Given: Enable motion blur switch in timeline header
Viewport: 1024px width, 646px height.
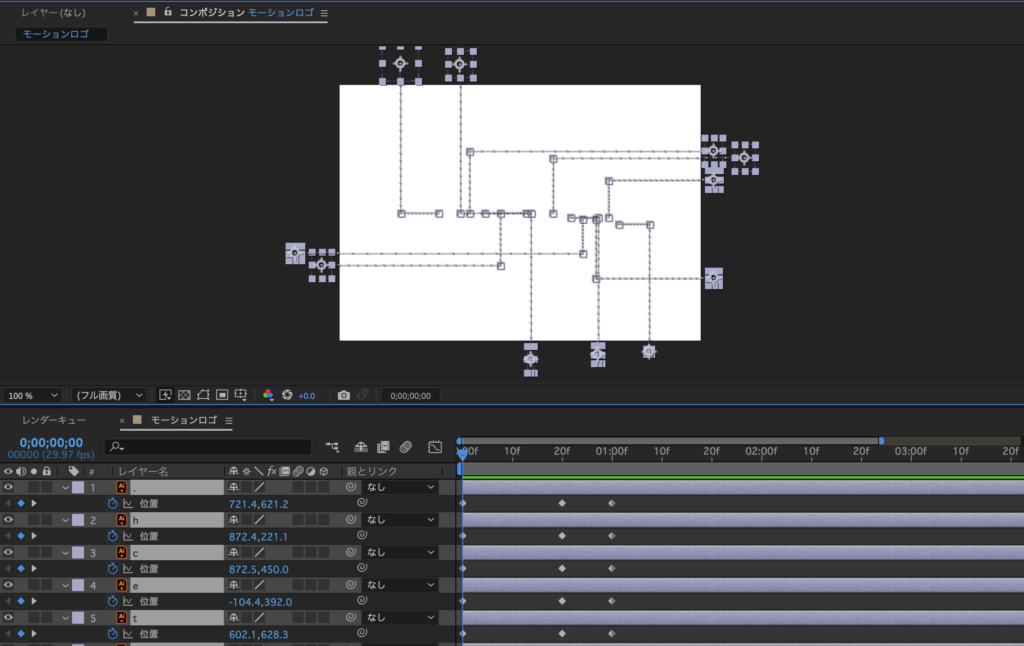Looking at the screenshot, I should (x=406, y=446).
